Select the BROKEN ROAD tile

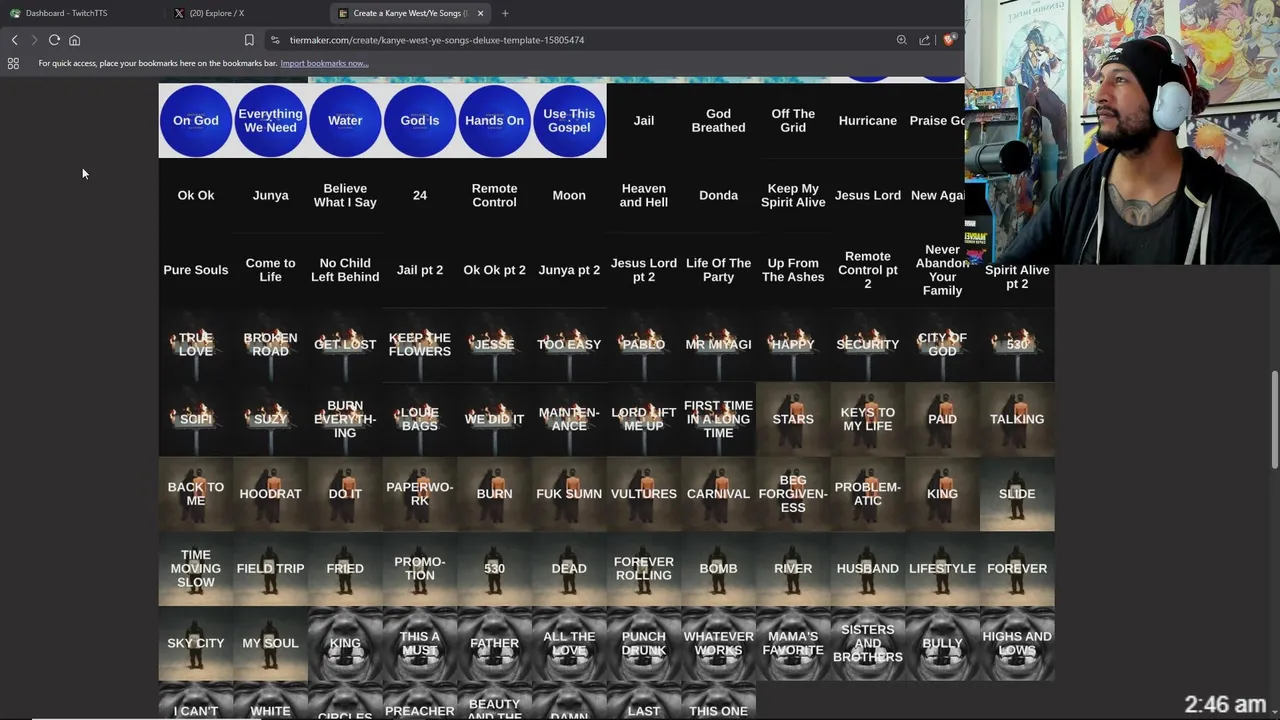270,344
